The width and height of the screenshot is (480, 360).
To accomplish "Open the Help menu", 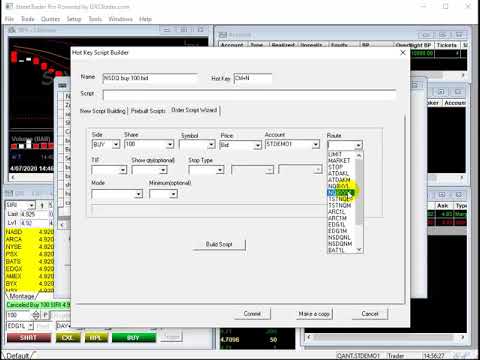I will 145,19.
